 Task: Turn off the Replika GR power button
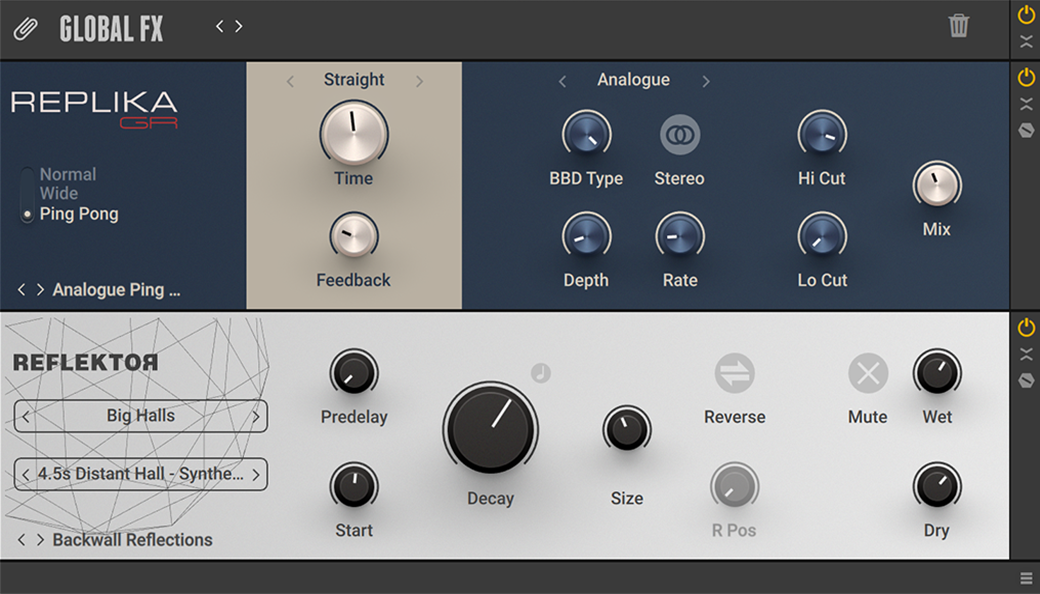coord(1026,77)
